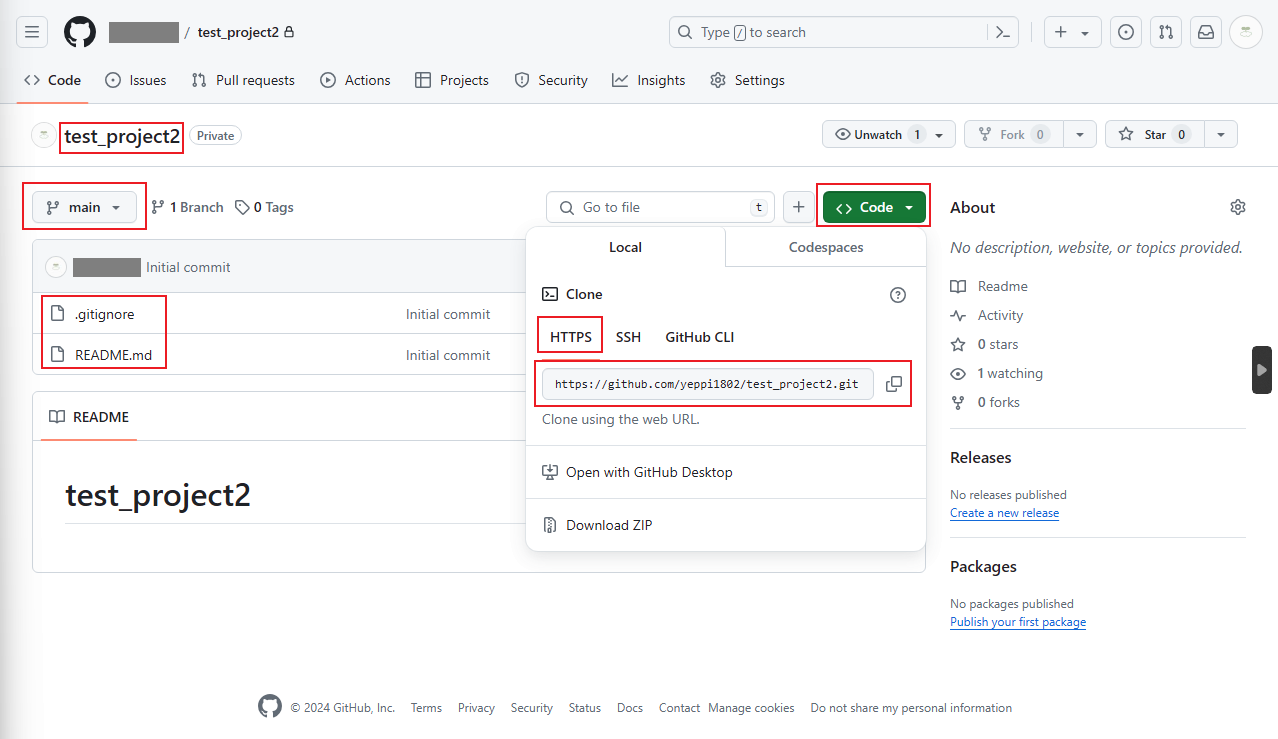
Task: Open the About settings gear icon
Action: tap(1238, 207)
